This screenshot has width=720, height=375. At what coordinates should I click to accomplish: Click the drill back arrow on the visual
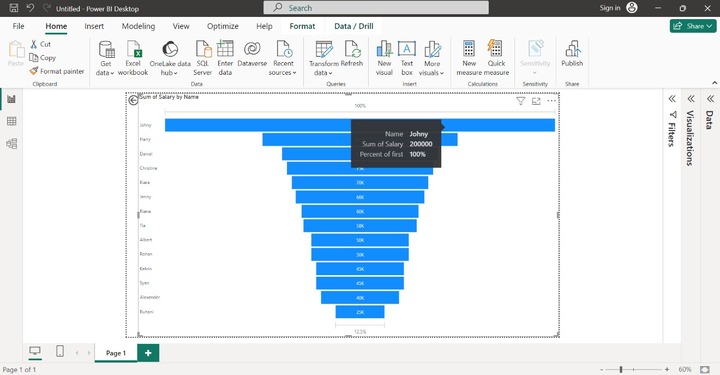tap(133, 100)
